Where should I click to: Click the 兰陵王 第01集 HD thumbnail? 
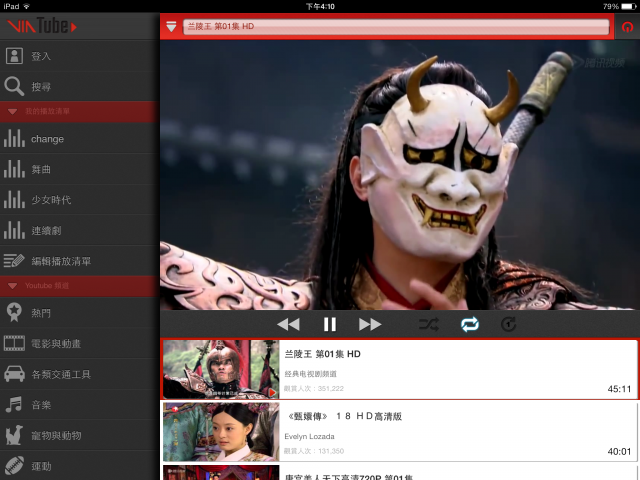[x=221, y=369]
